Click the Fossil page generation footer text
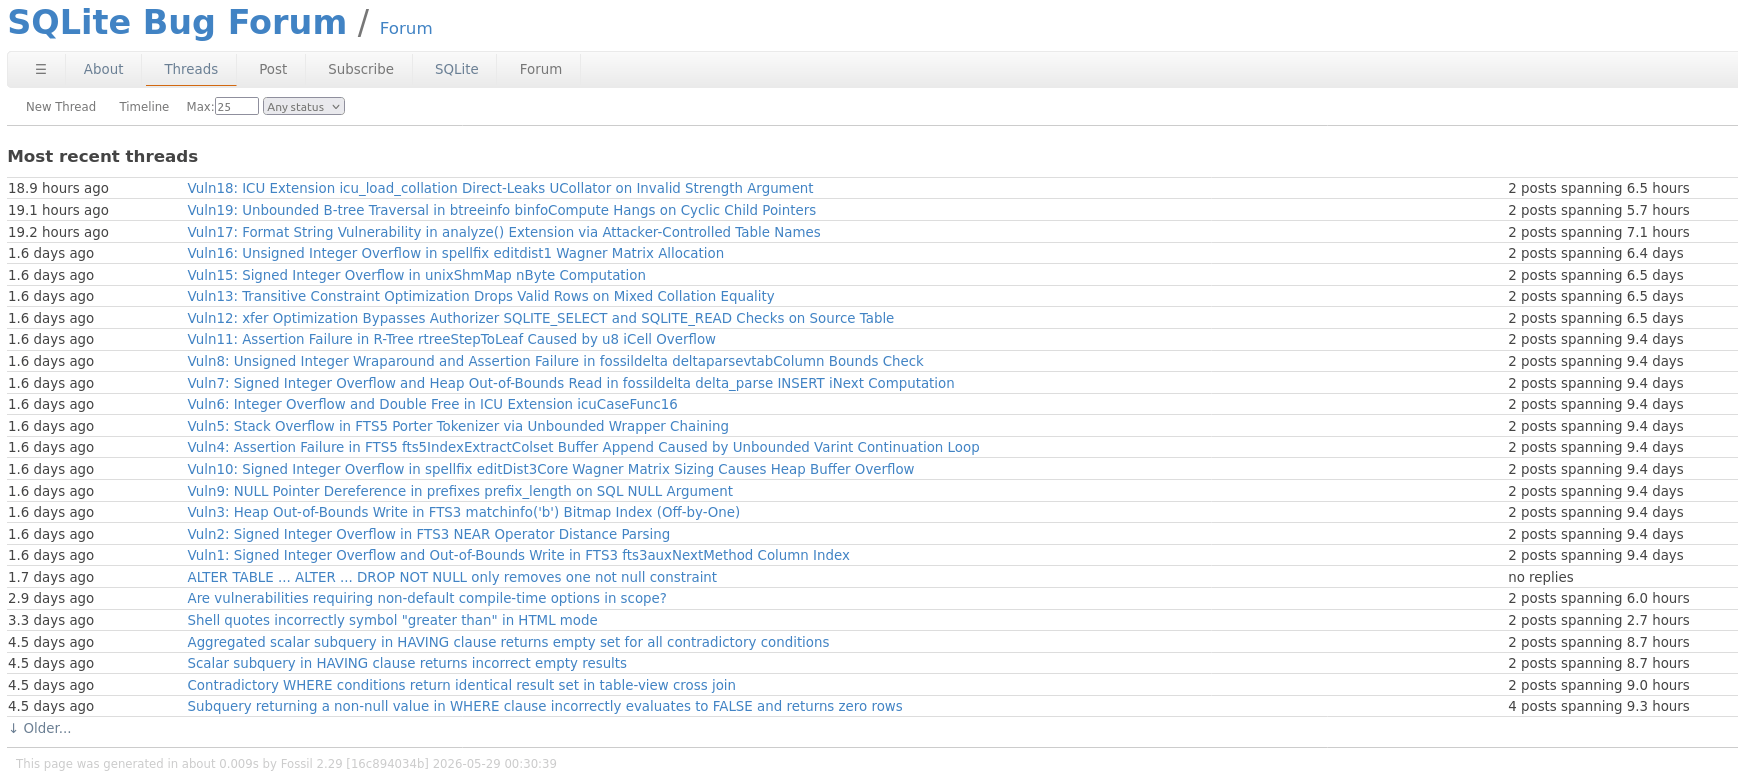 click(x=286, y=764)
